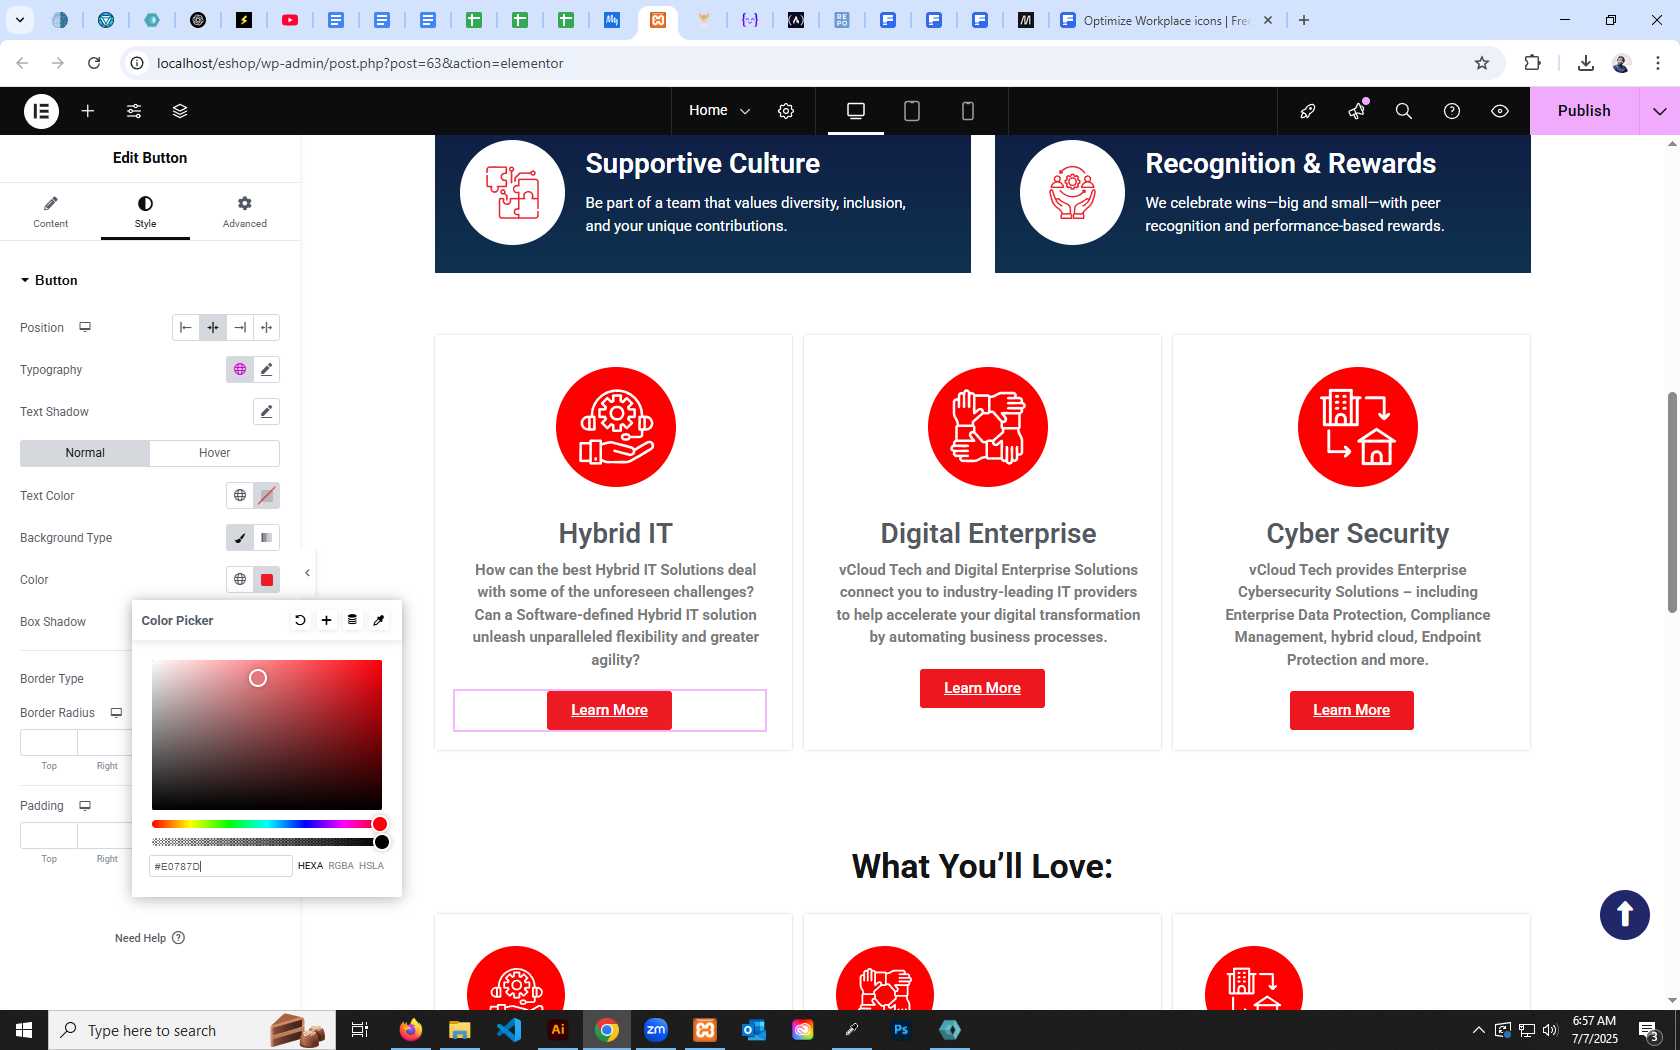The image size is (1680, 1050).
Task: Open page settings gear icon
Action: 786,111
